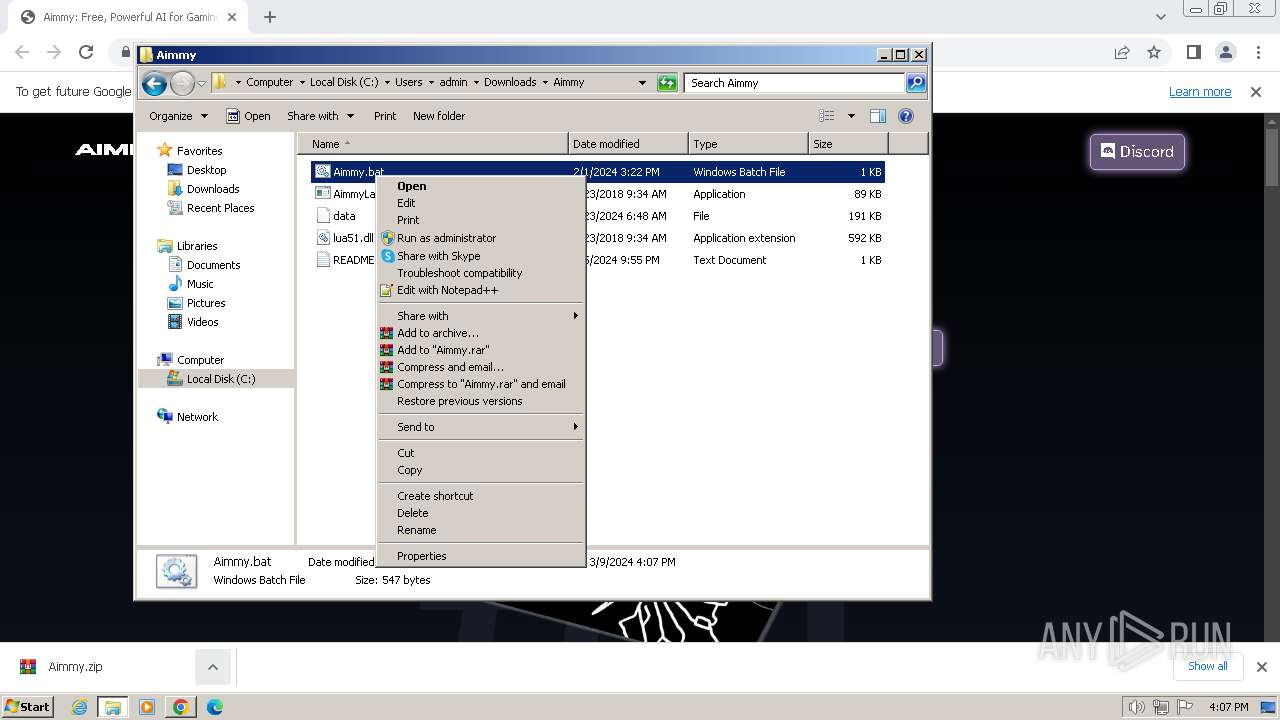Expand the Aimmy.zip download options chevron
Screen dimensions: 1280x720
tap(213, 667)
